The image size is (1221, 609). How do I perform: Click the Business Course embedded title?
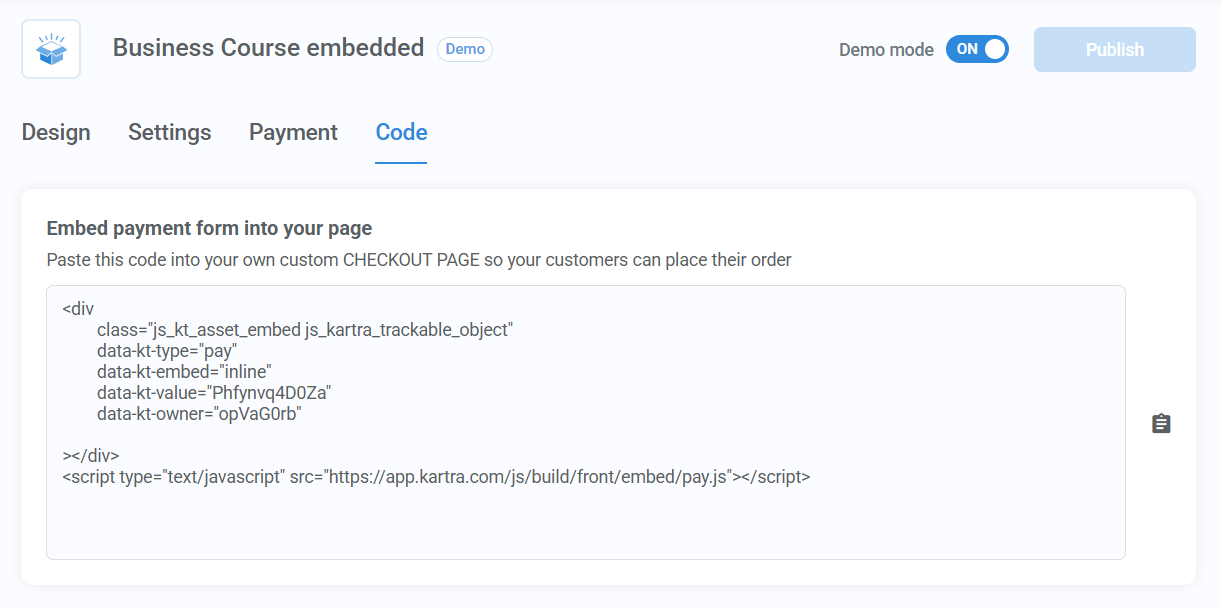click(x=268, y=48)
